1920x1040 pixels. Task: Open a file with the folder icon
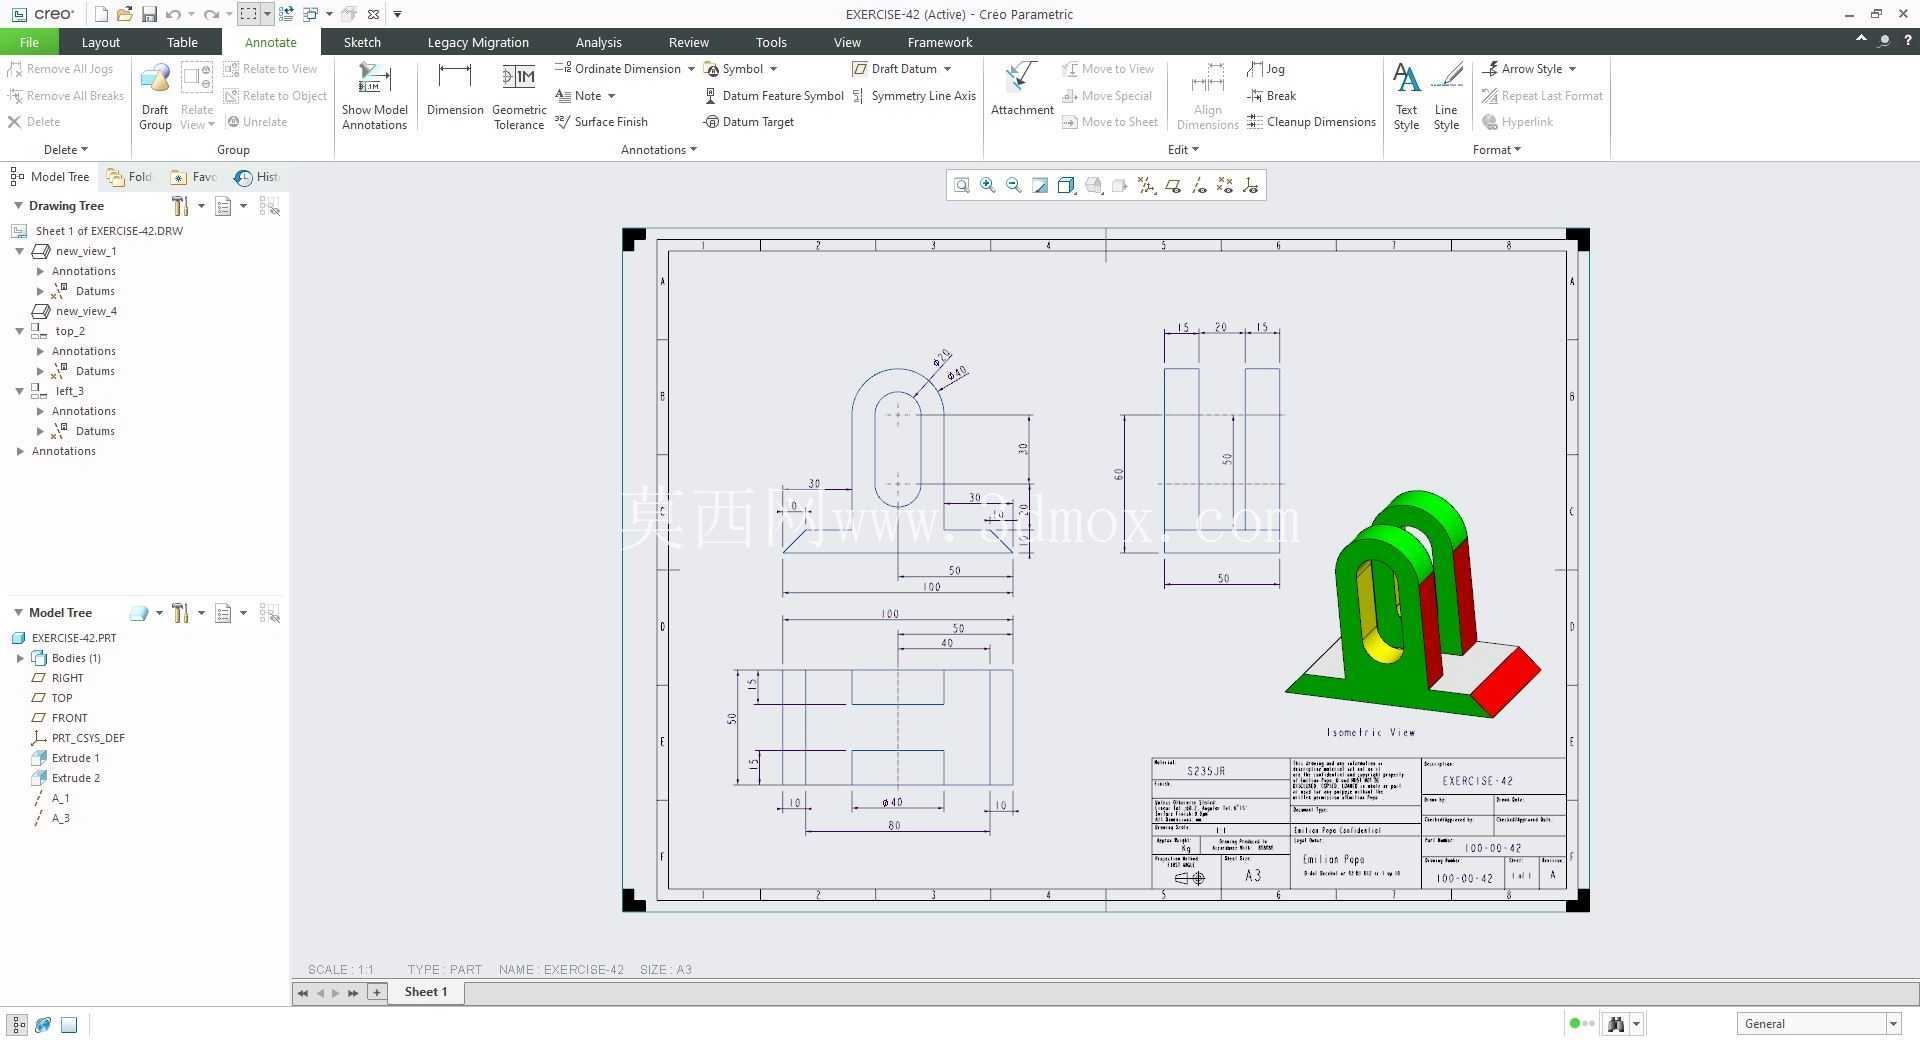[125, 14]
